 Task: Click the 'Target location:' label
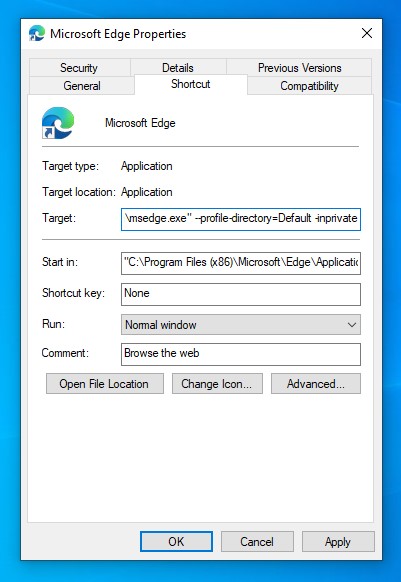click(79, 192)
